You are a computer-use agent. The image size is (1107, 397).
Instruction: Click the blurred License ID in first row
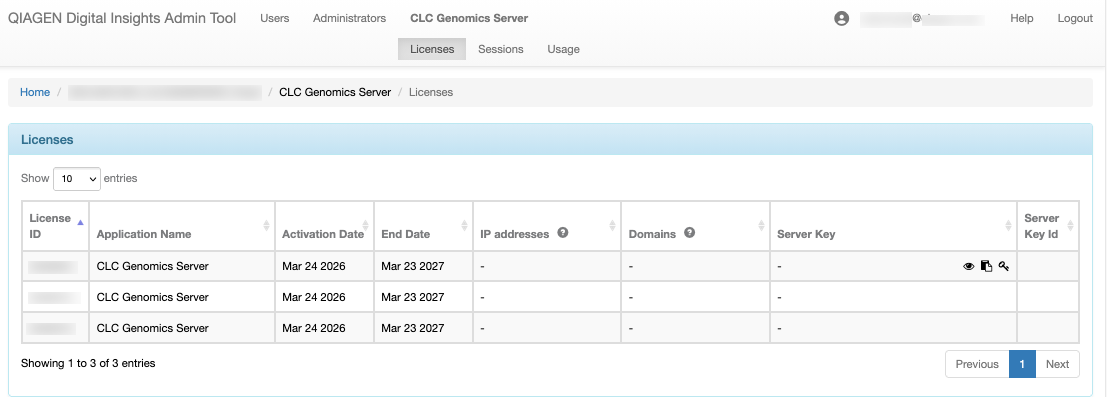click(53, 266)
